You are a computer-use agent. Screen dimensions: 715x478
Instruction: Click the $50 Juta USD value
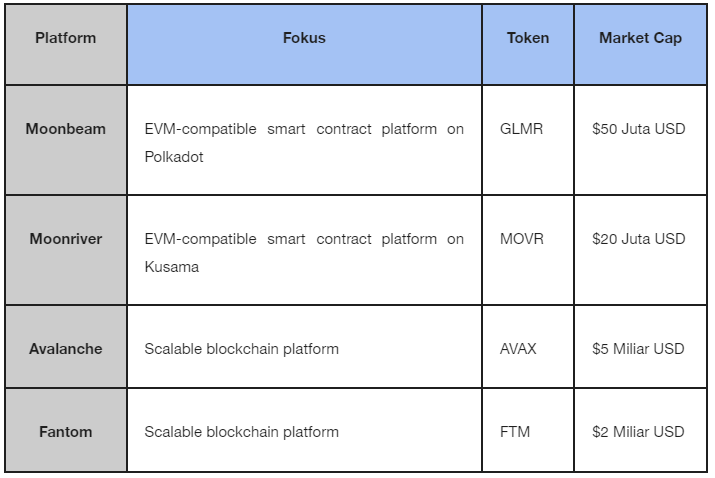638,129
